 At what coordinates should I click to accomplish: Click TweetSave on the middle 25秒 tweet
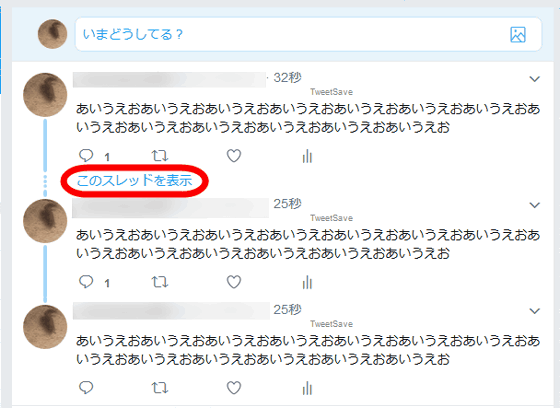click(x=331, y=218)
